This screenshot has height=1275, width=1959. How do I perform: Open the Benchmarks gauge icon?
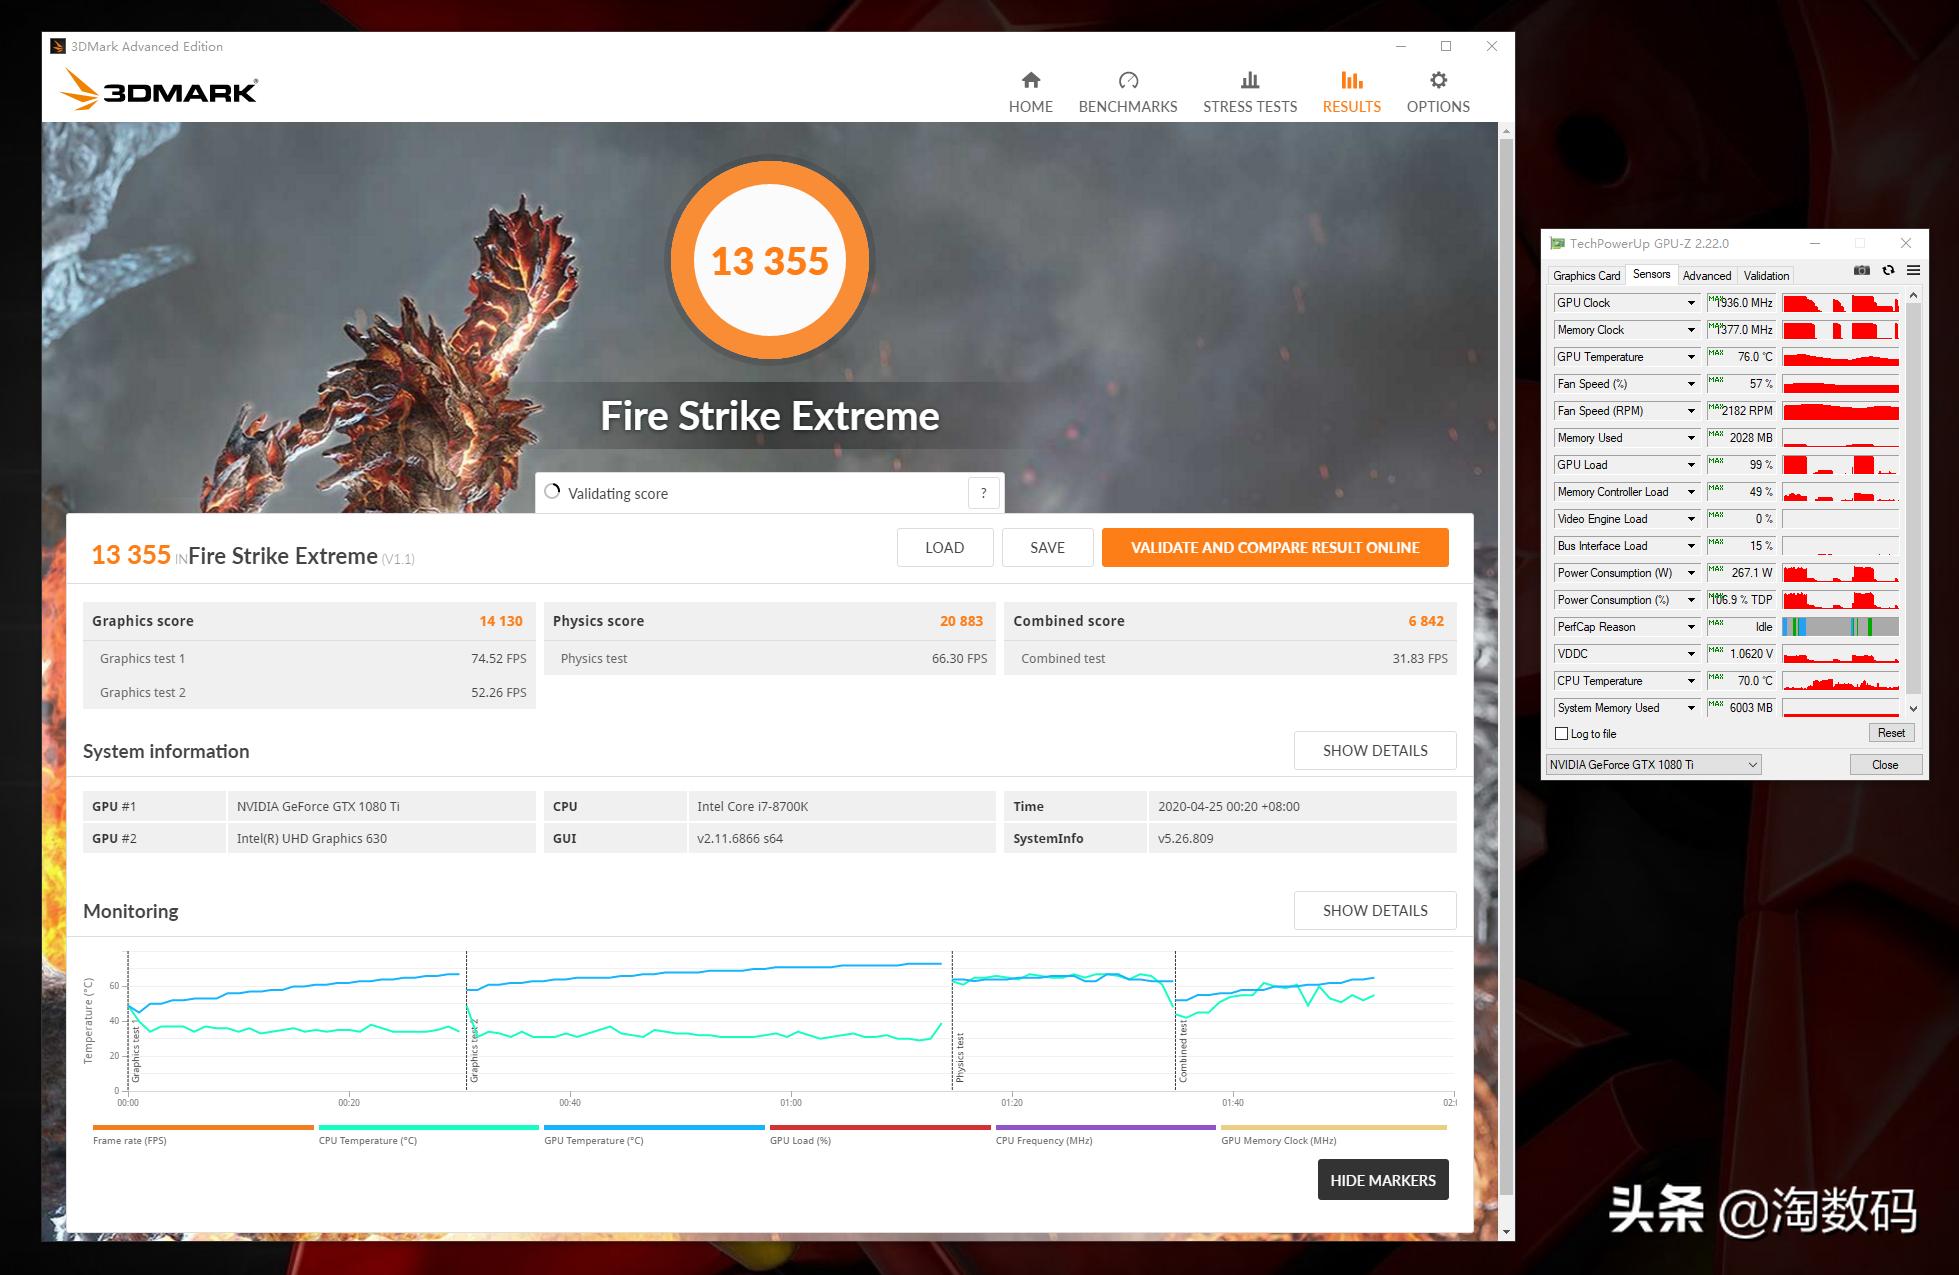coord(1127,81)
